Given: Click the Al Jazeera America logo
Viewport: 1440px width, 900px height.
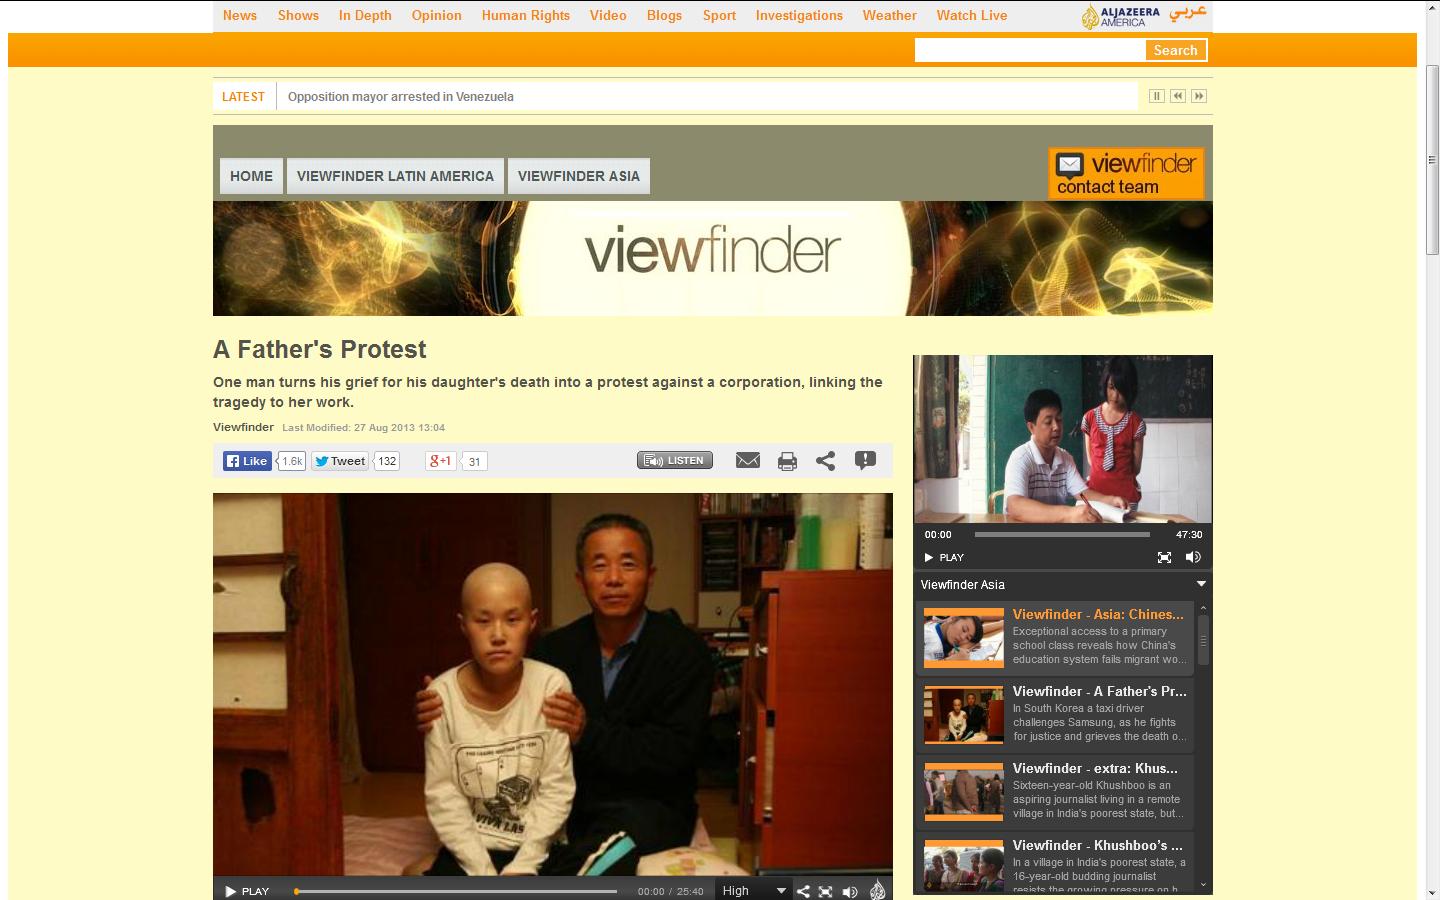Looking at the screenshot, I should 1121,16.
